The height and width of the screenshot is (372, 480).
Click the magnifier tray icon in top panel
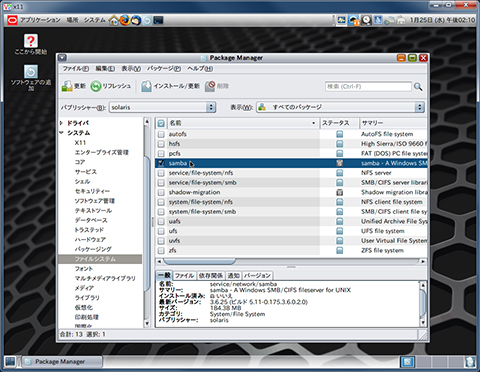pos(366,20)
